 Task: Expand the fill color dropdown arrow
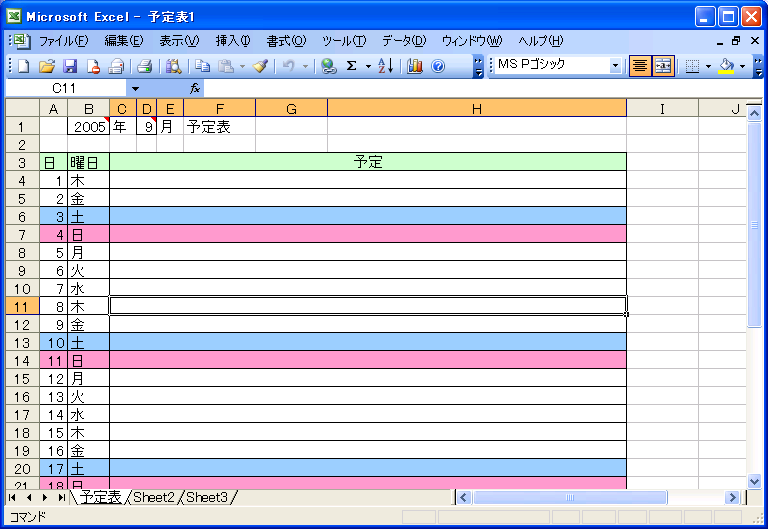tap(743, 66)
